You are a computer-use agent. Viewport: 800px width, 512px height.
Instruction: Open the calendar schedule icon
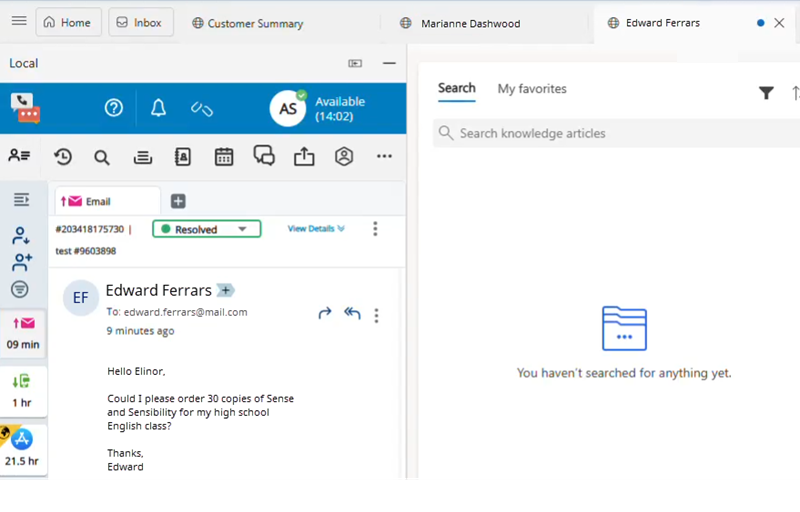point(224,157)
